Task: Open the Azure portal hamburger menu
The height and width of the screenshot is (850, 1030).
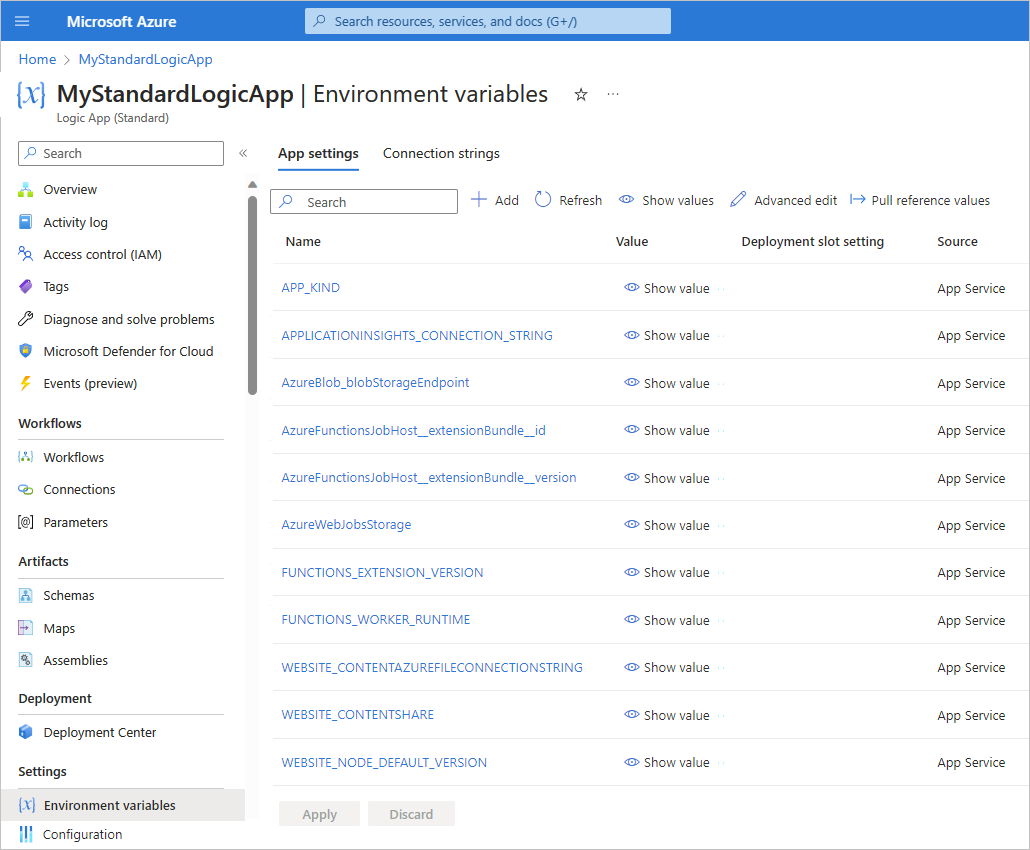Action: [x=22, y=21]
